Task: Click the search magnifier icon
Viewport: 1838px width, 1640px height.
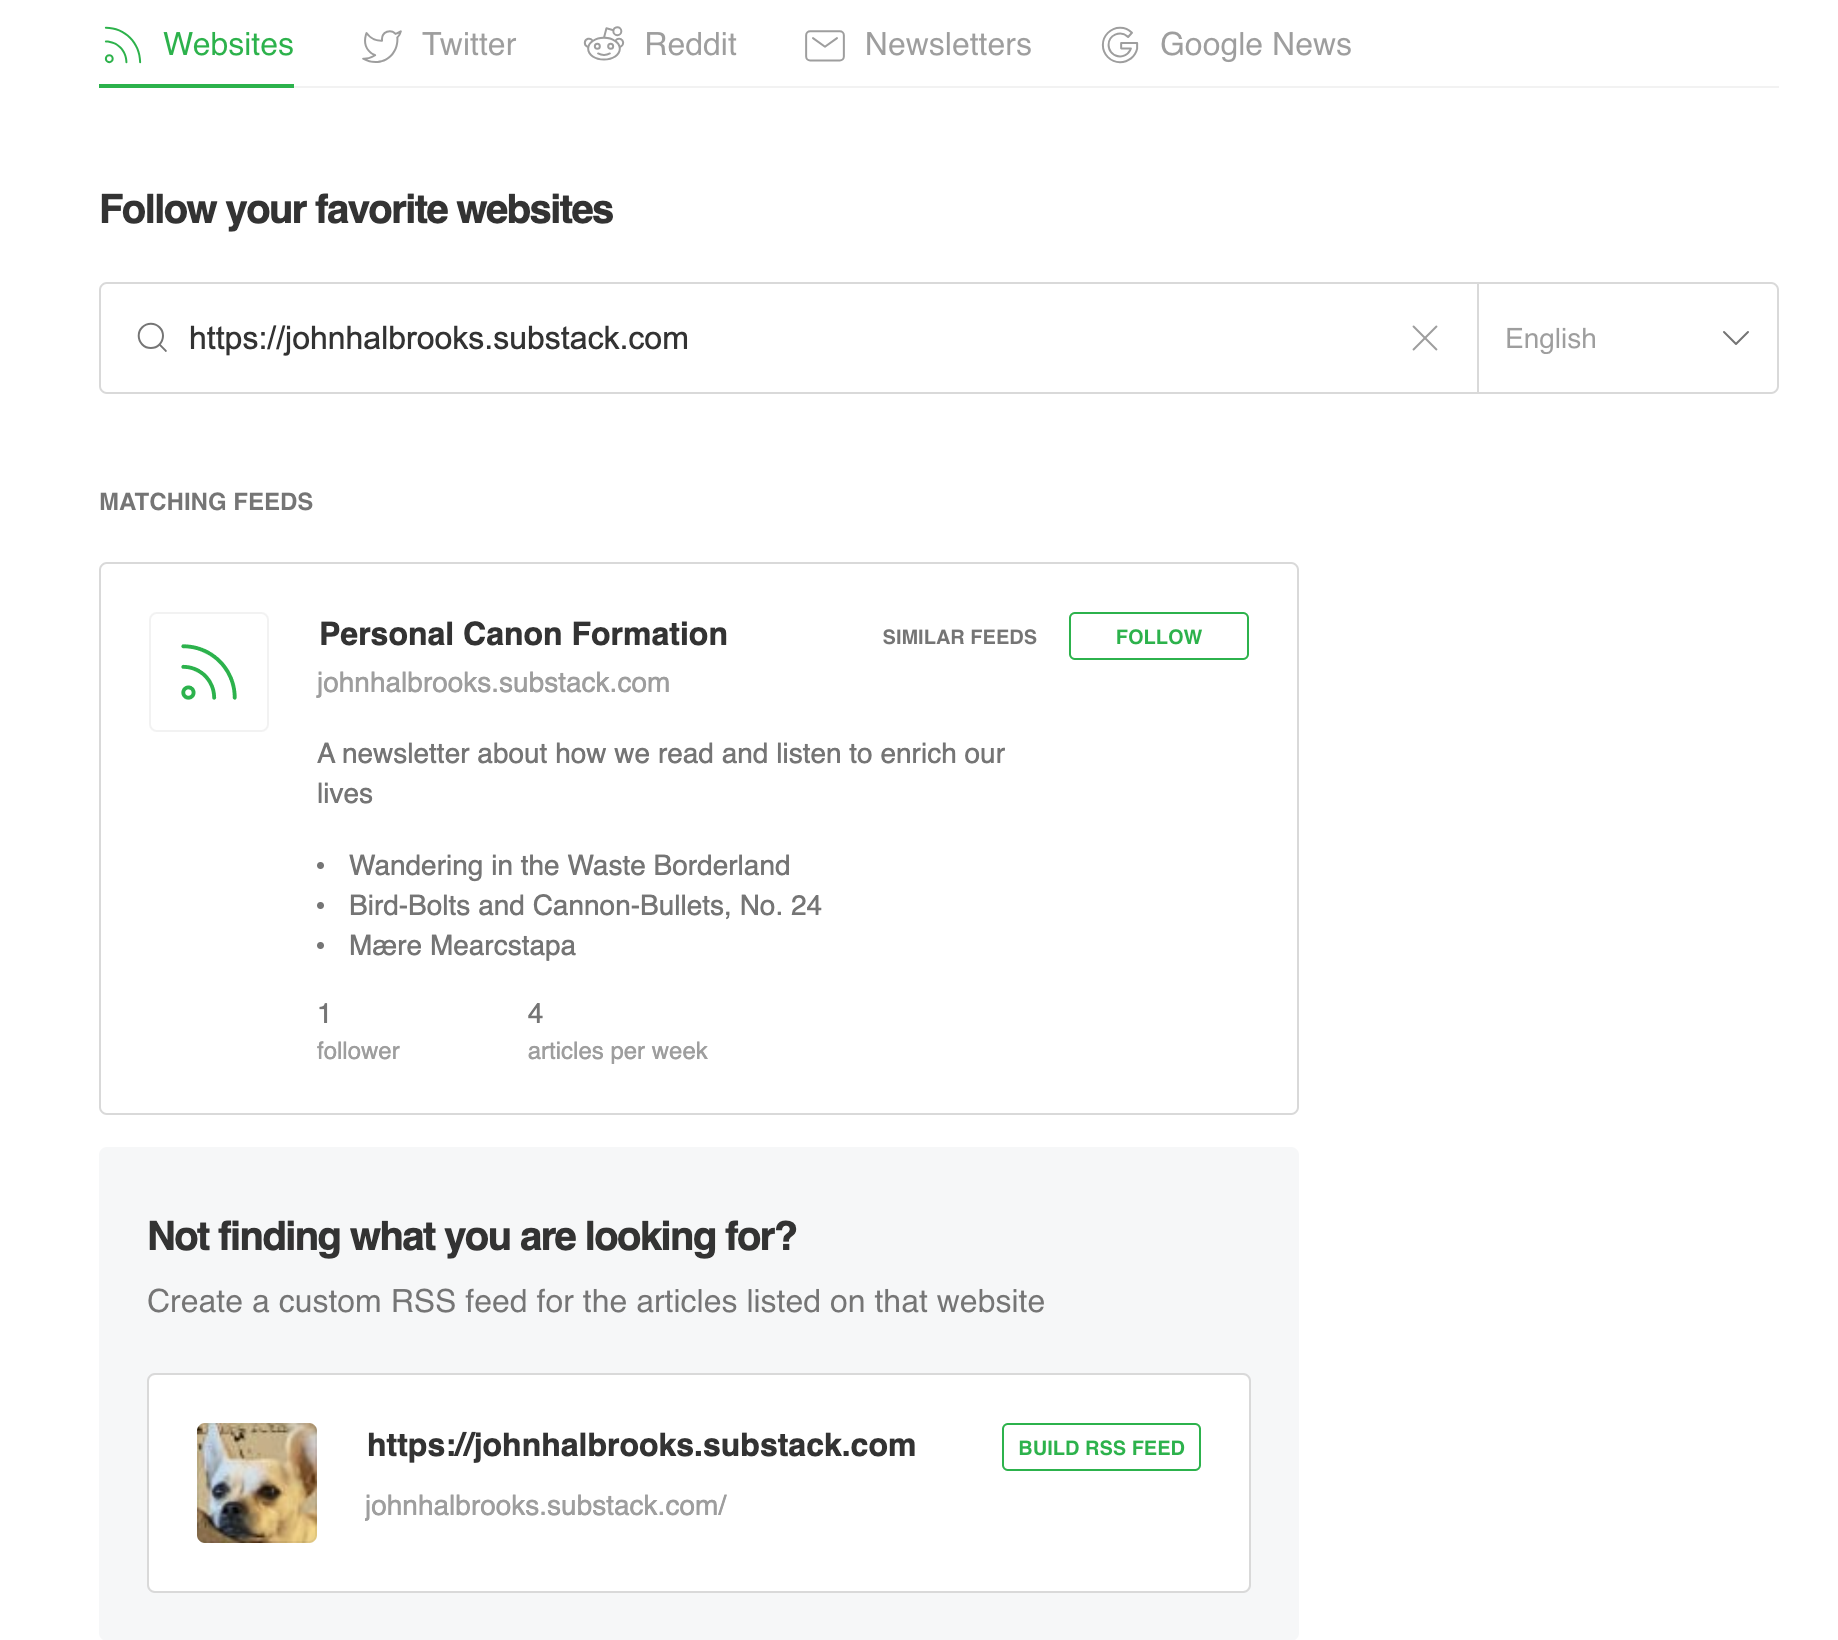Action: [152, 338]
